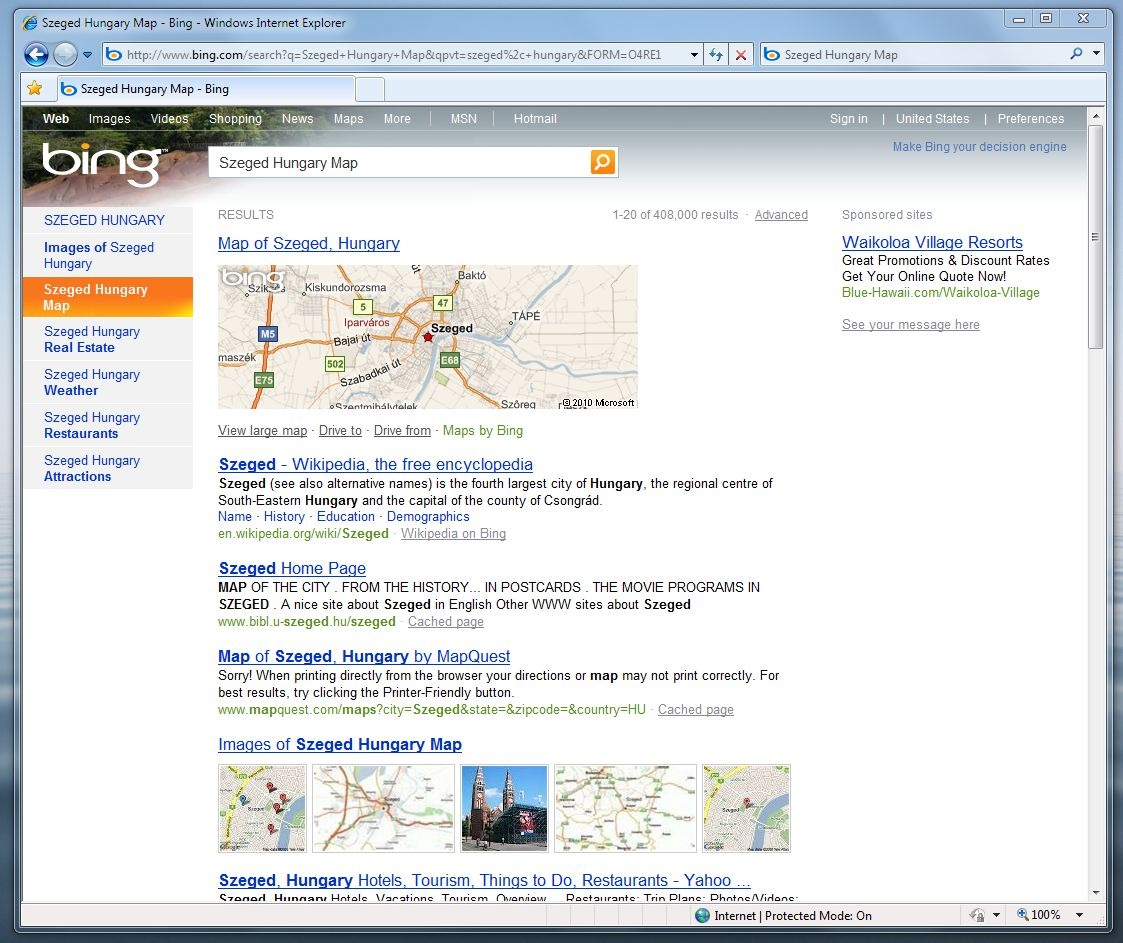Click the Wikipedia on Bing link
The image size is (1123, 943).
click(453, 533)
